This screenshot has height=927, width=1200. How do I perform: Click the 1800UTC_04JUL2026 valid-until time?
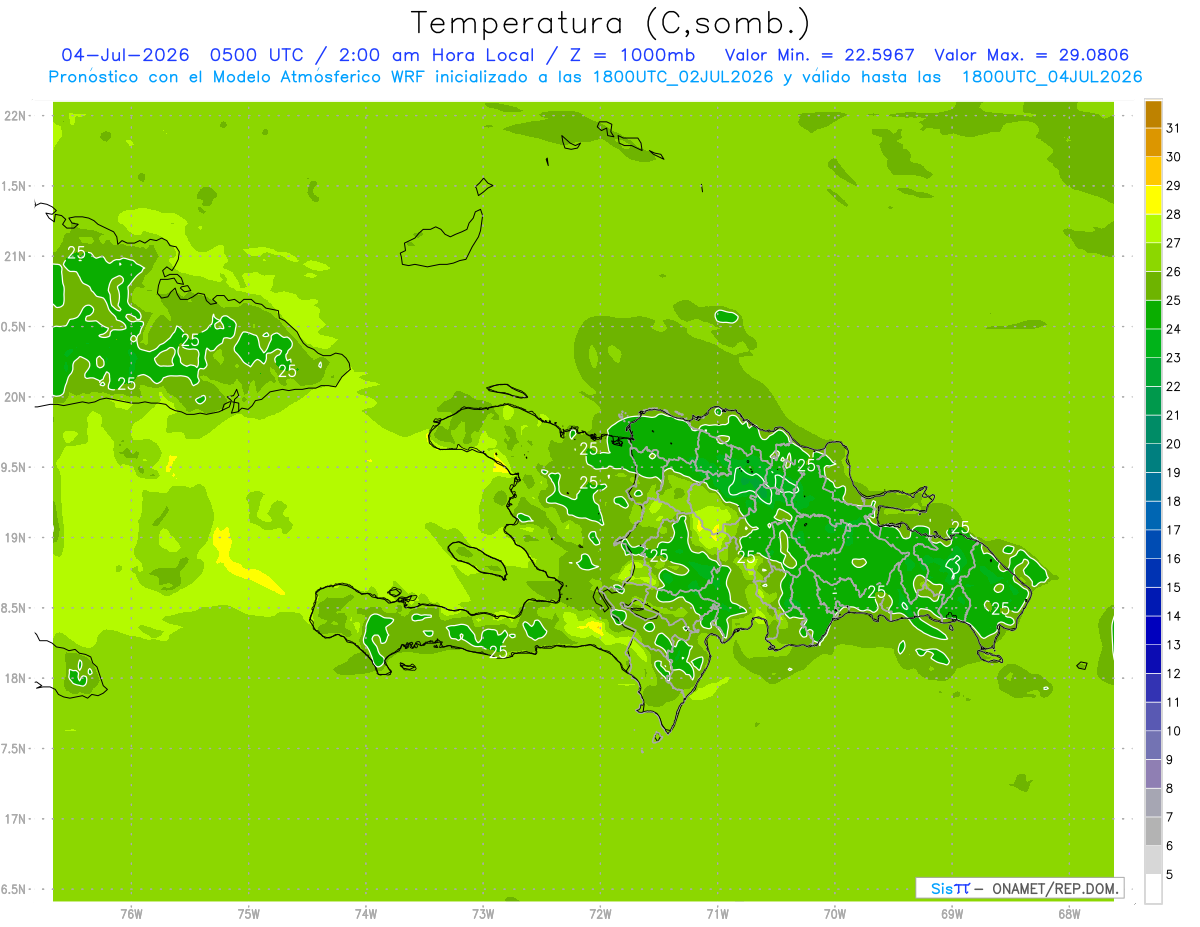(x=1052, y=77)
